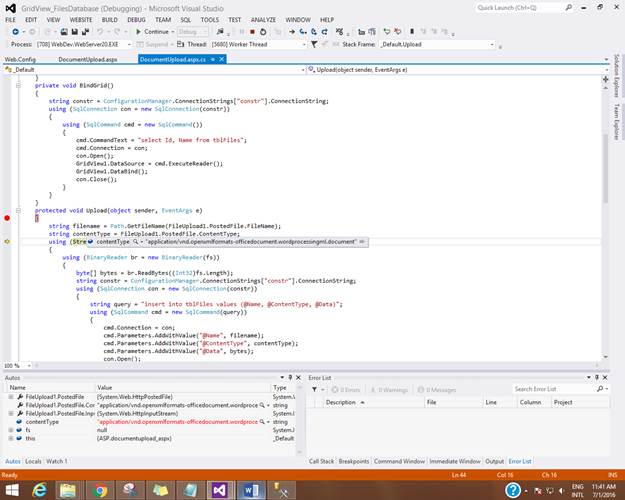The image size is (625, 500).
Task: Click the Search Error List field
Action: [x=550, y=389]
